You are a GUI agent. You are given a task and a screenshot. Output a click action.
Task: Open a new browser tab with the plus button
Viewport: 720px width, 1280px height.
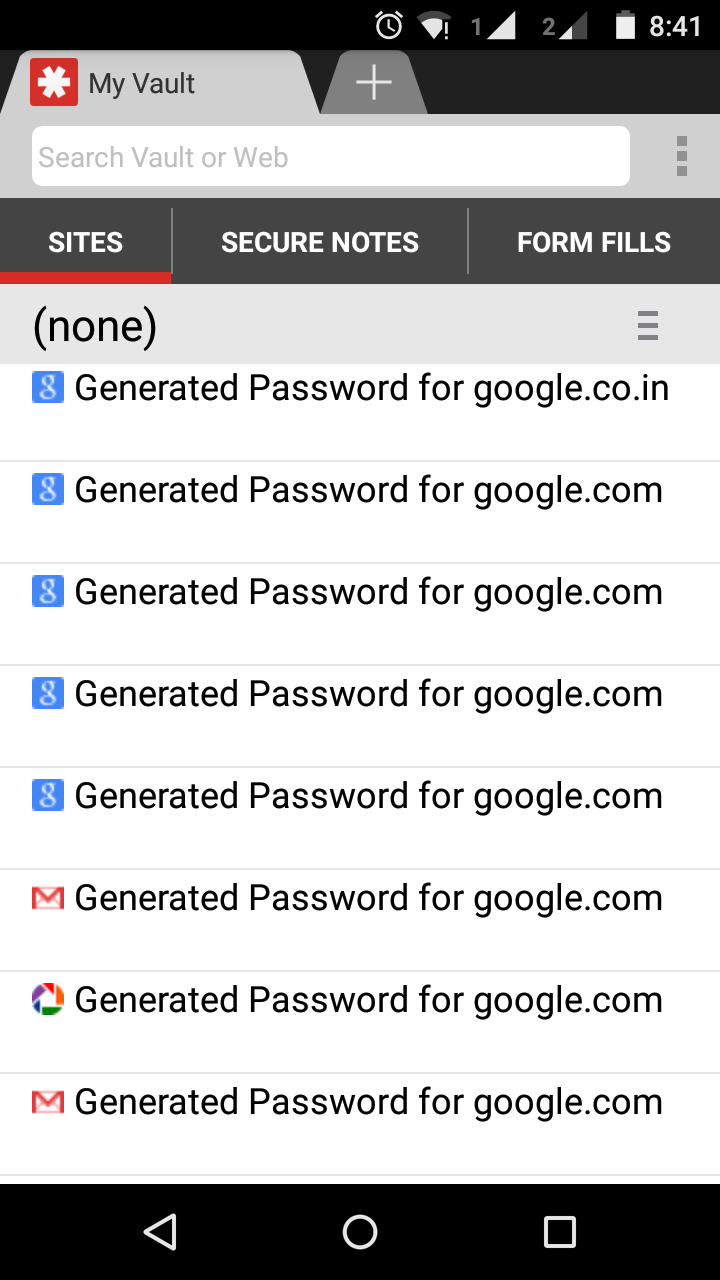tap(372, 82)
